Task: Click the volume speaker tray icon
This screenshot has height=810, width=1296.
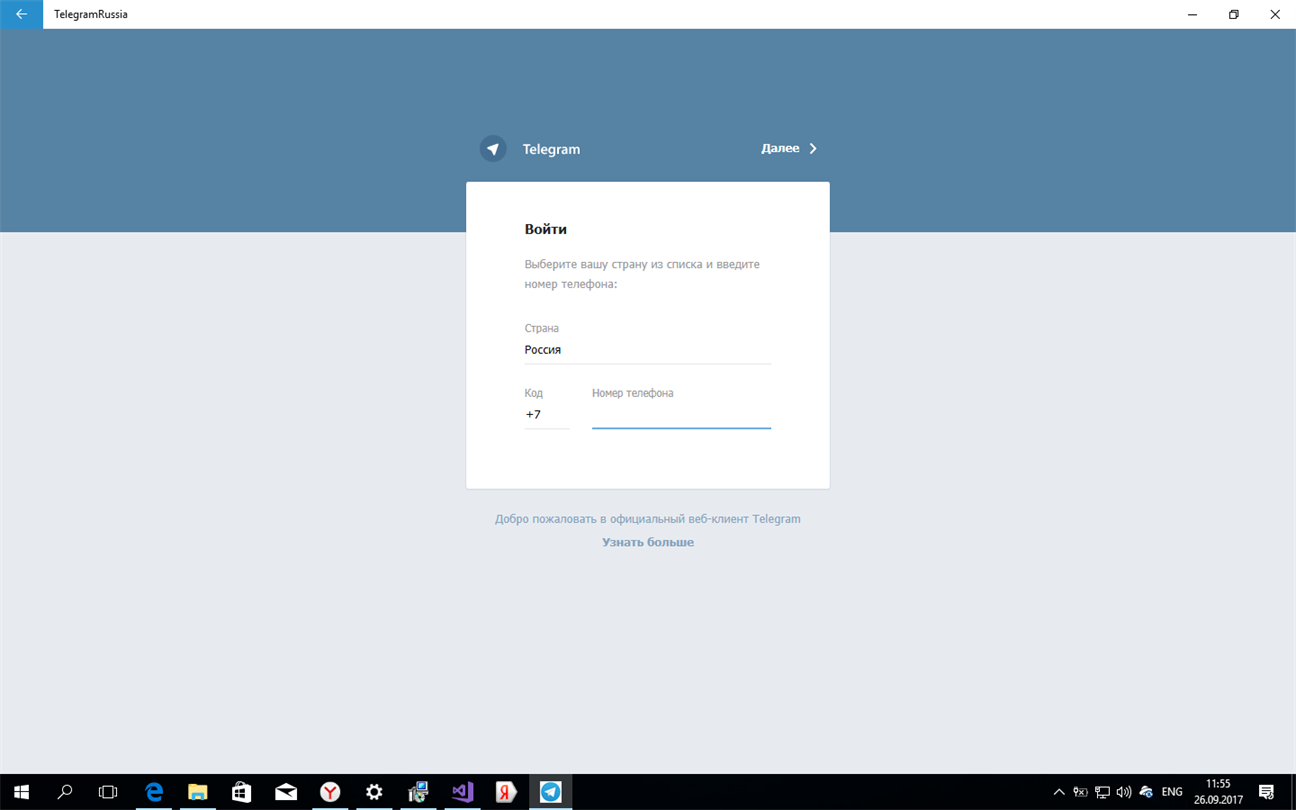Action: pyautogui.click(x=1124, y=792)
